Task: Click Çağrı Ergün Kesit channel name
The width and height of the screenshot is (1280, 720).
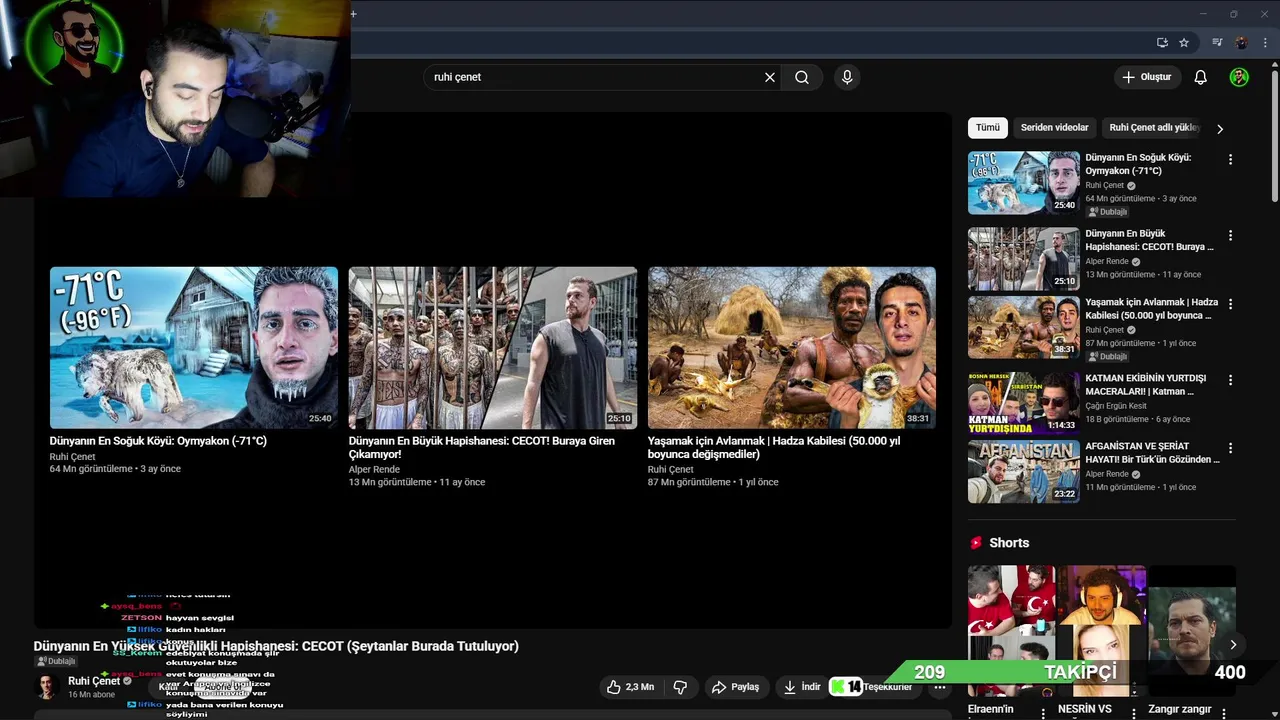Action: coord(1116,406)
